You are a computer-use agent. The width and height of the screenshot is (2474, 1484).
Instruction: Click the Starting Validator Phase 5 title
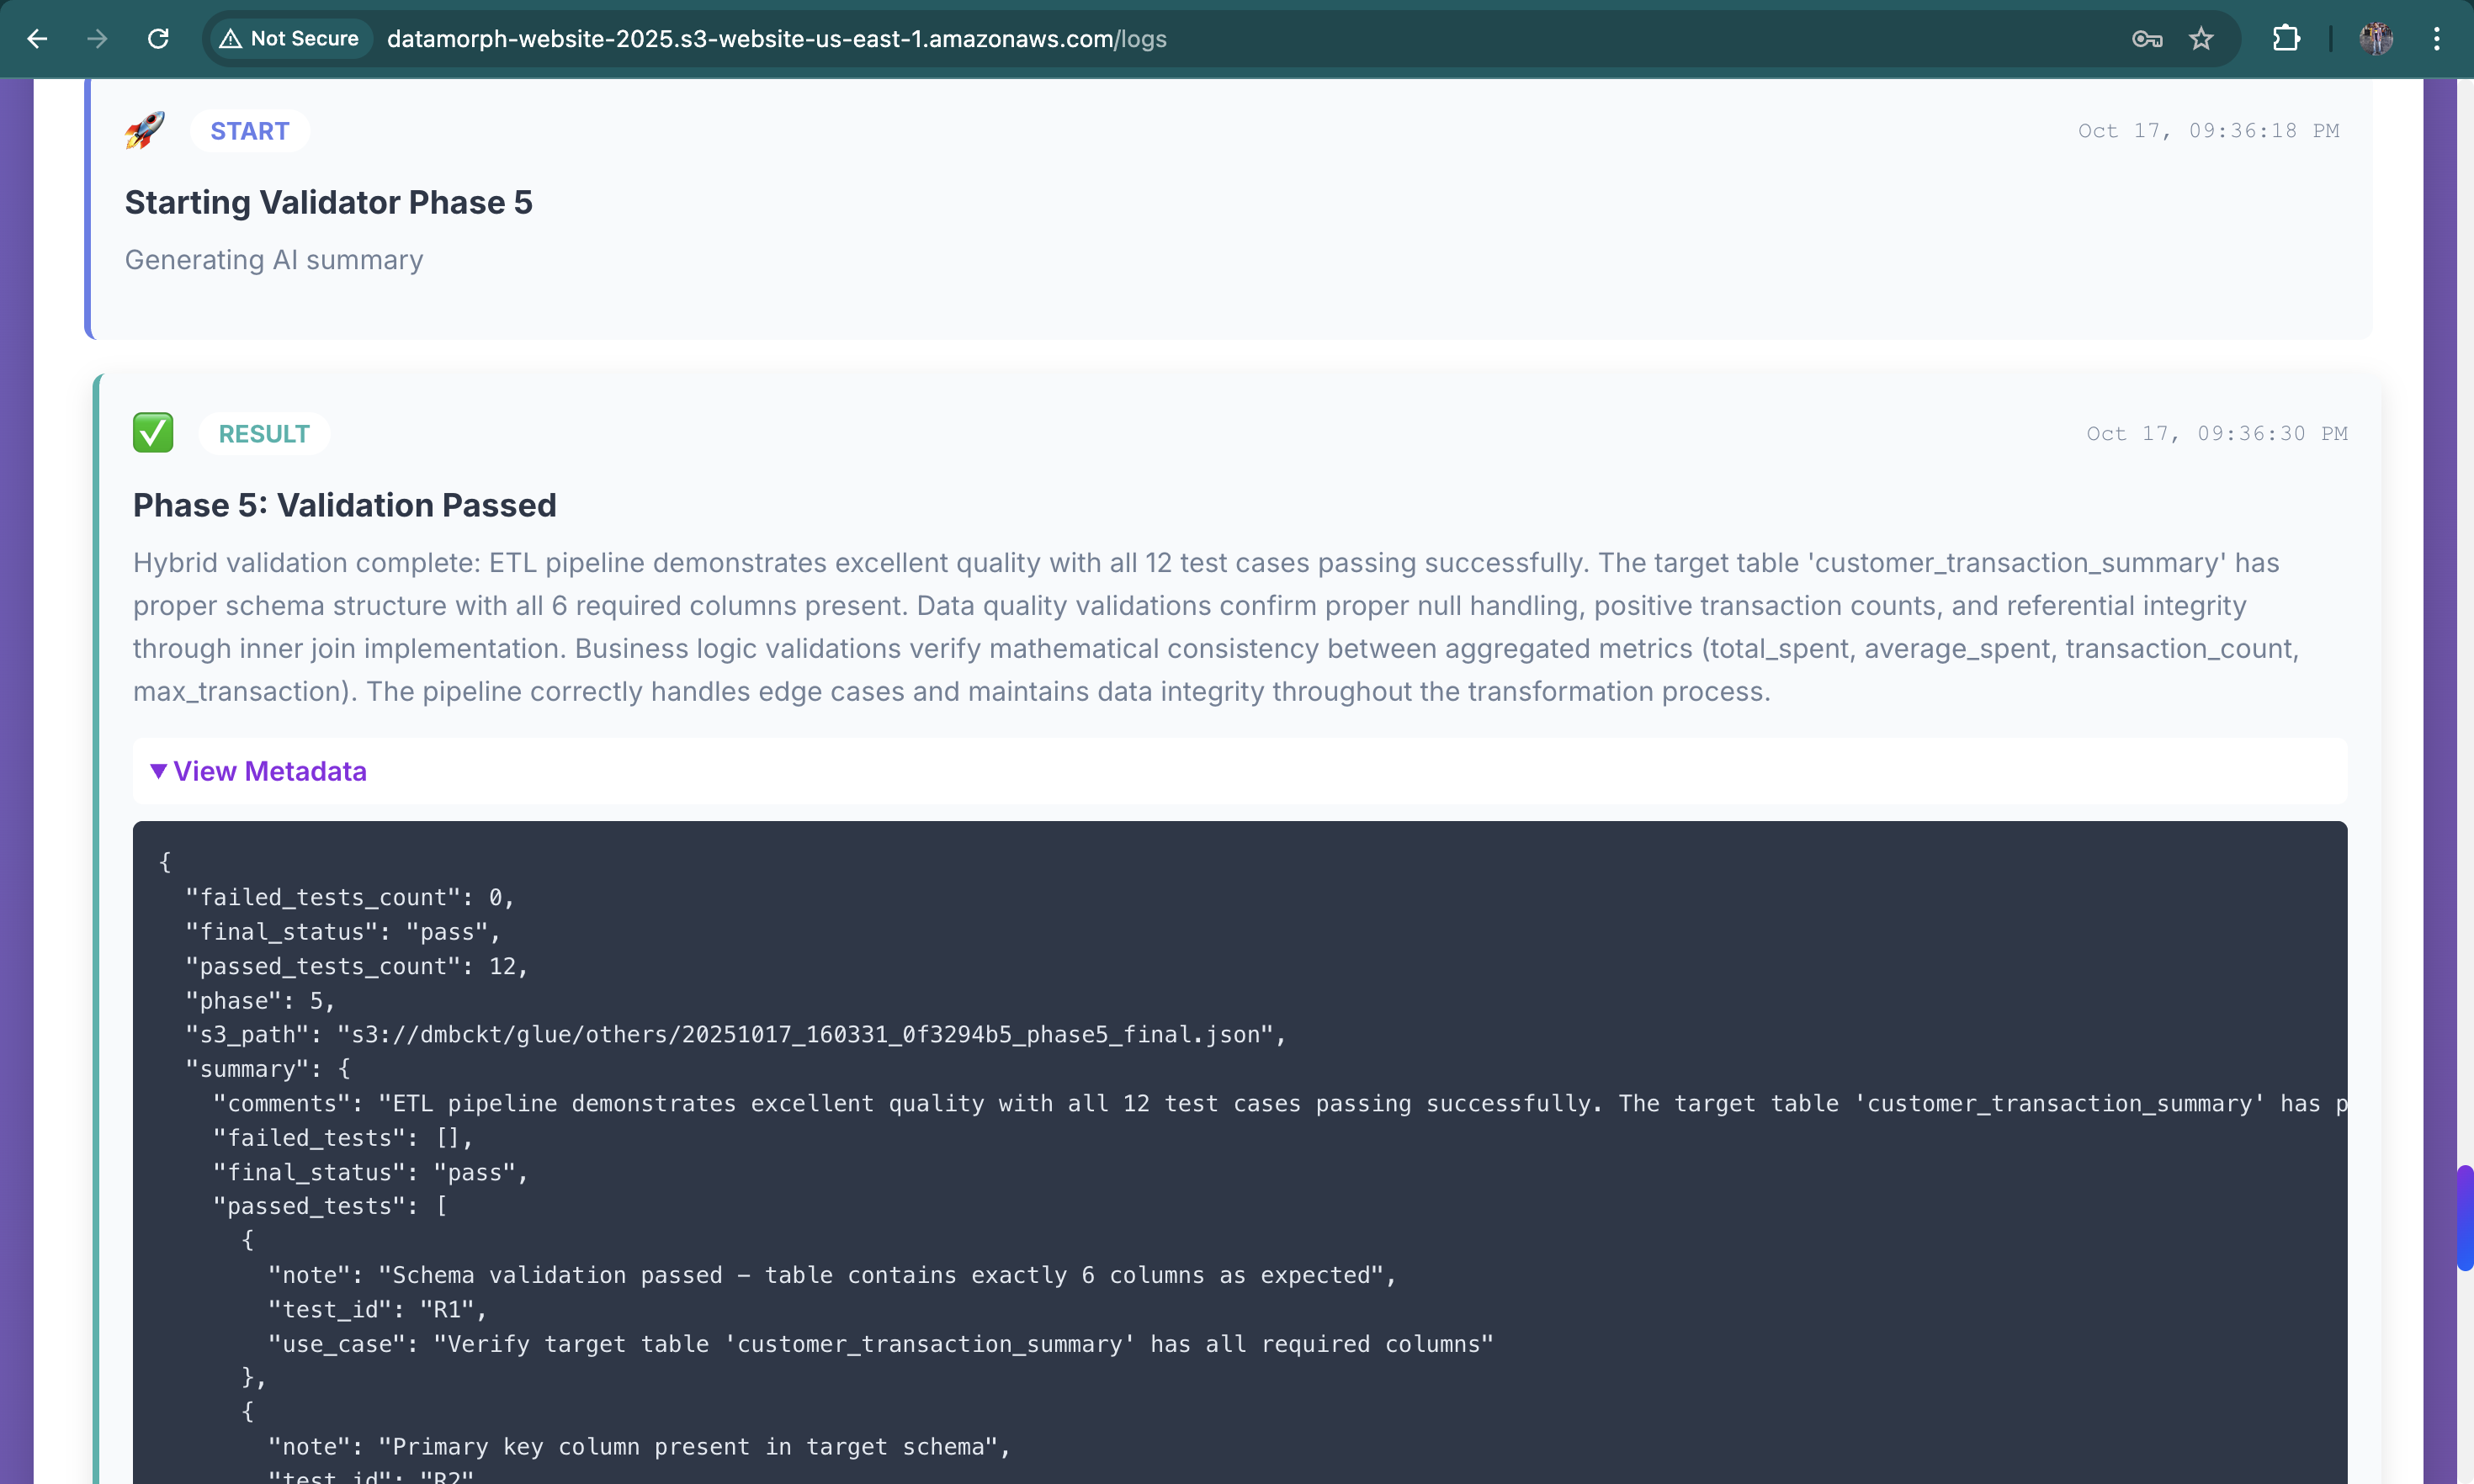point(328,202)
